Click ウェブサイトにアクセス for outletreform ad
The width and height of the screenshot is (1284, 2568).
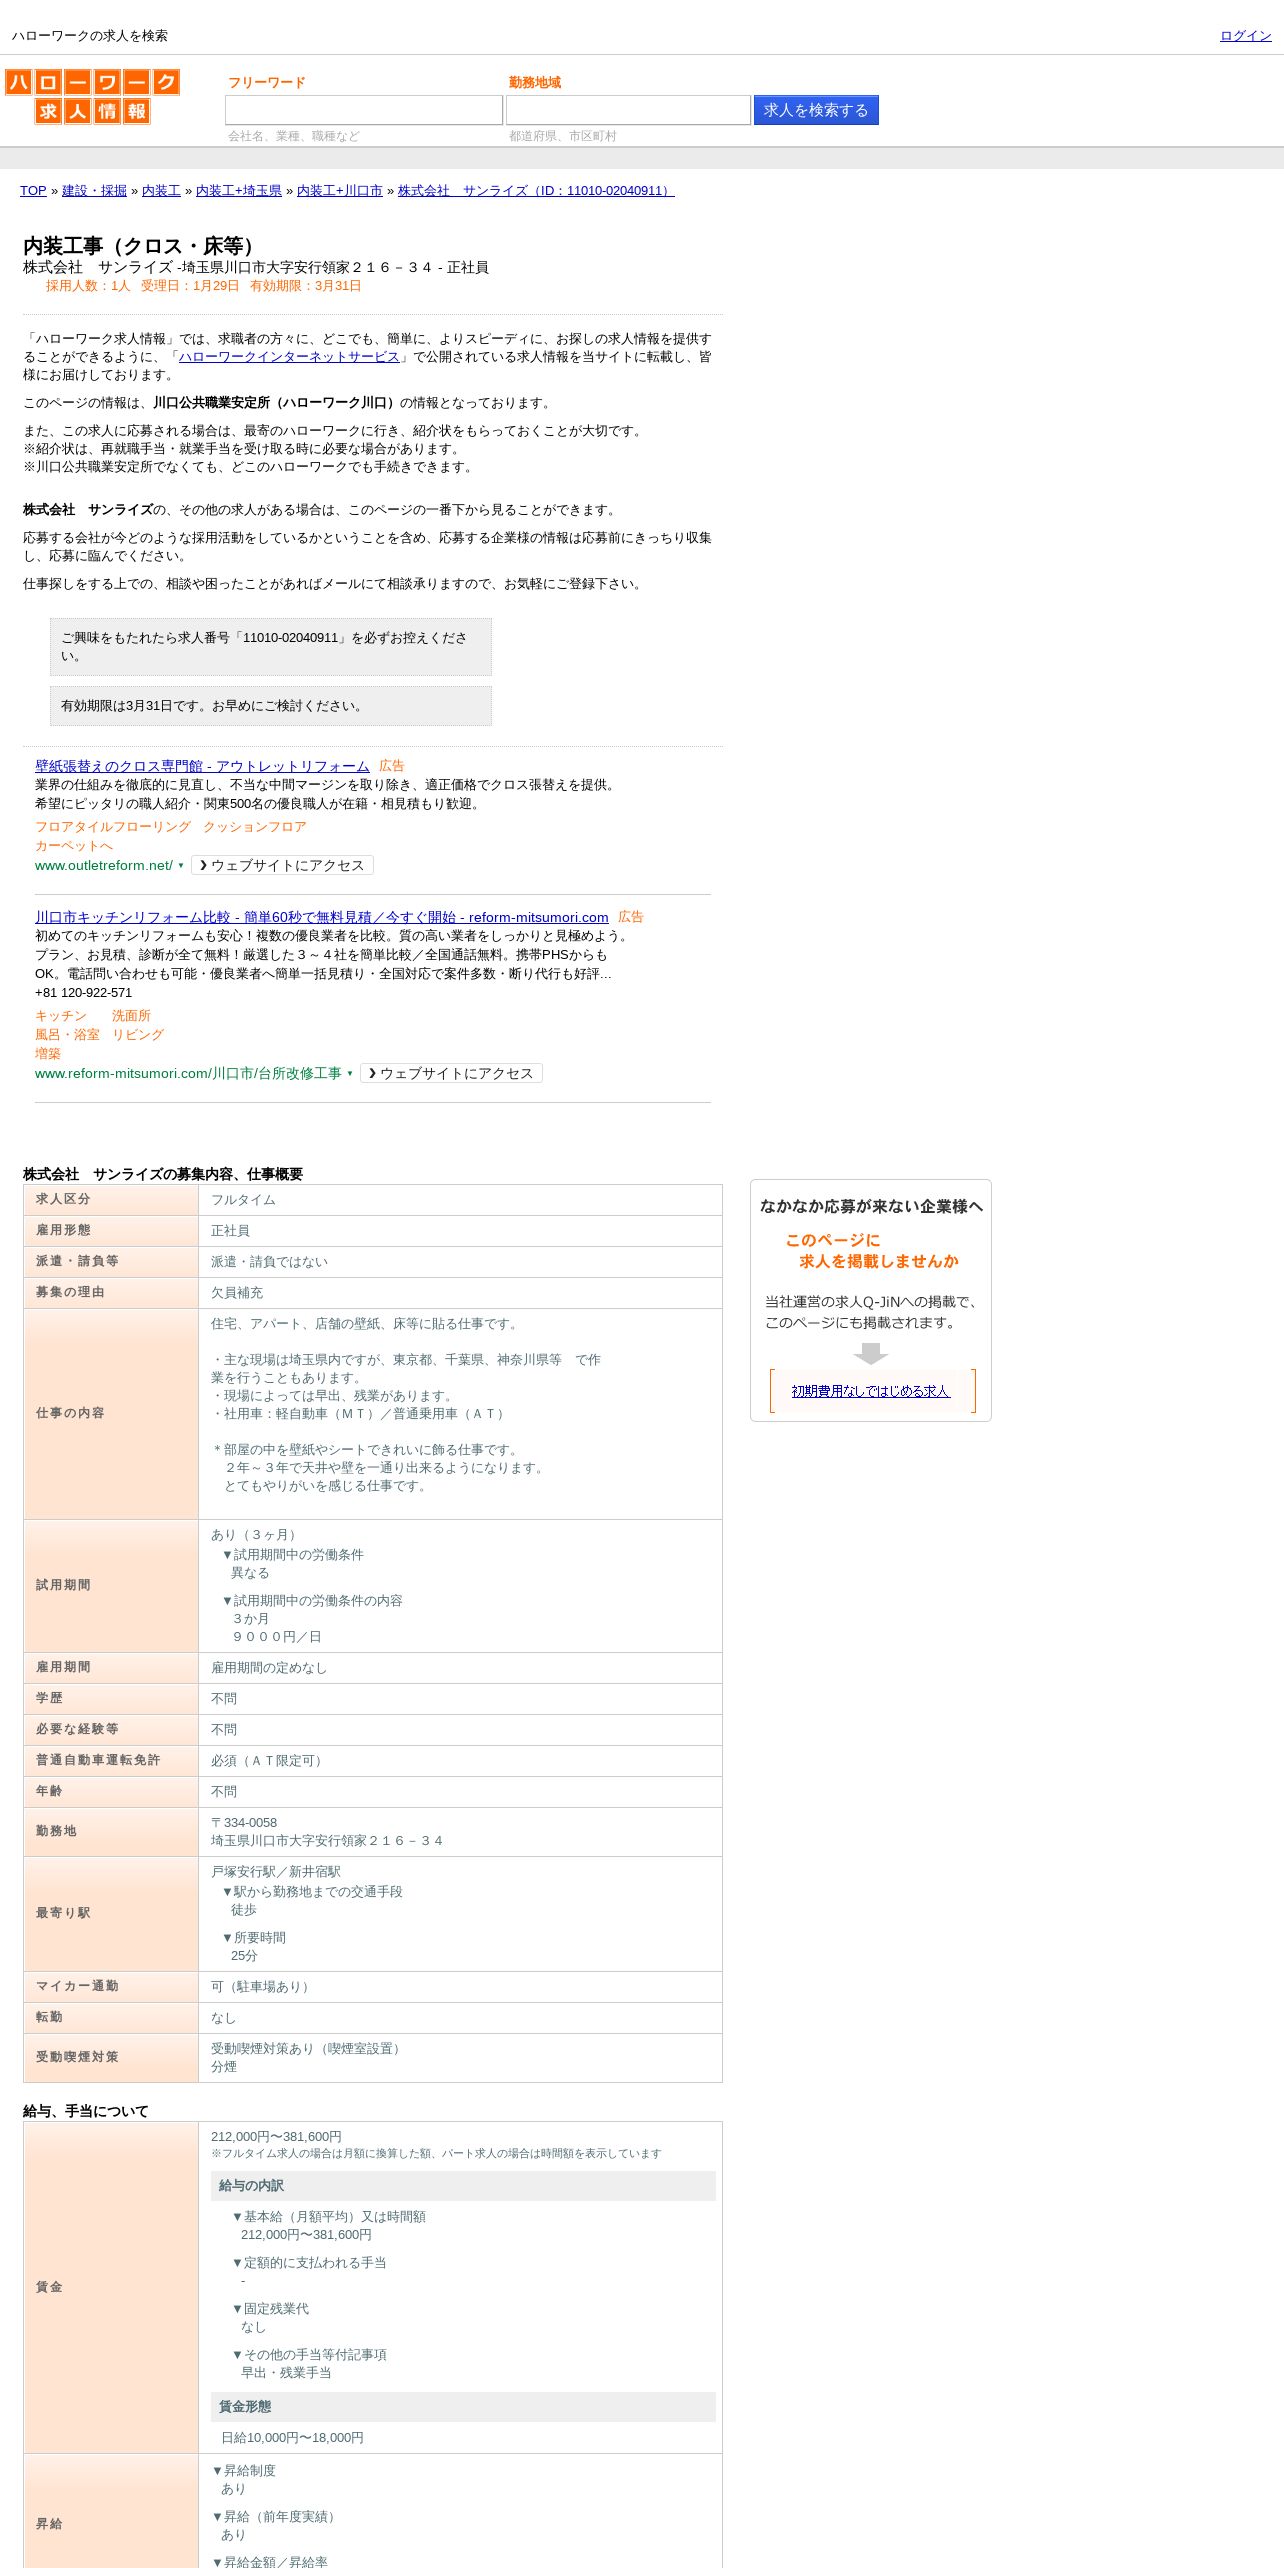pos(282,866)
